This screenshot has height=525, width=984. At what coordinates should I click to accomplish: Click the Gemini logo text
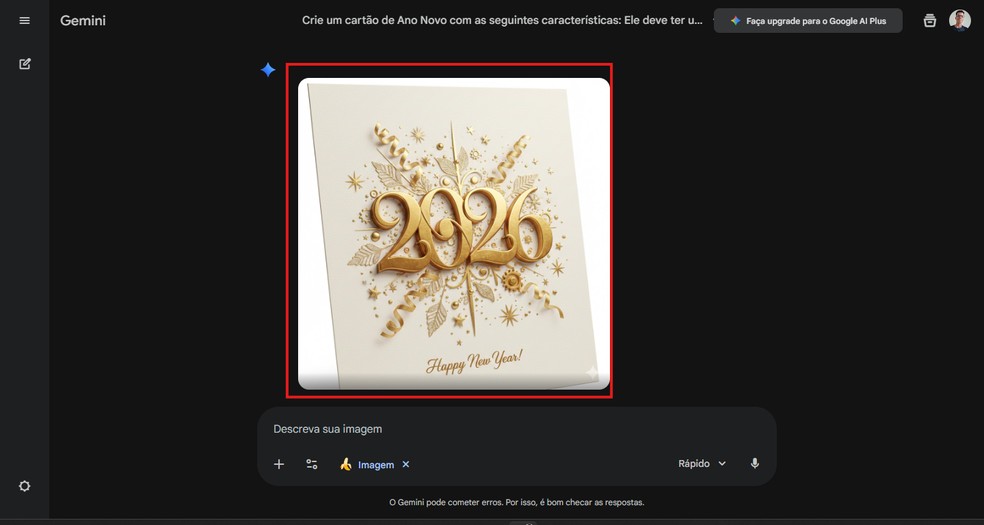(x=83, y=21)
